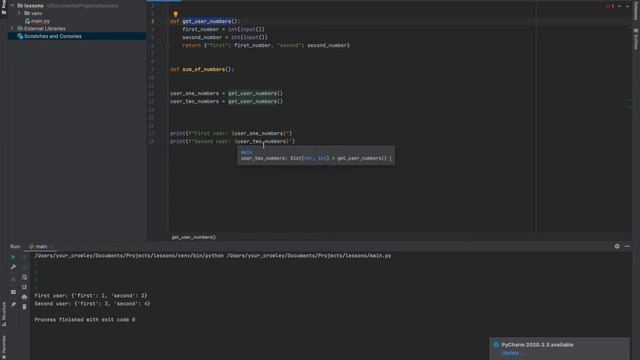The image size is (640, 360).
Task: Click the main.py path link in console
Action: click(309, 256)
